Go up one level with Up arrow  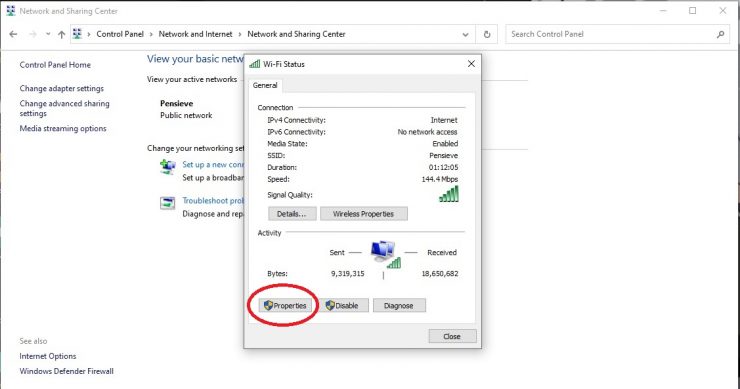click(x=61, y=34)
